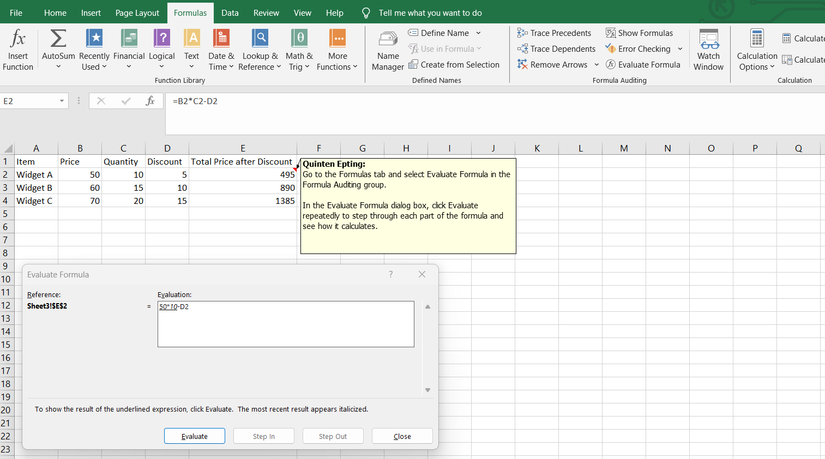
Task: Toggle Show Formulas view
Action: point(639,33)
